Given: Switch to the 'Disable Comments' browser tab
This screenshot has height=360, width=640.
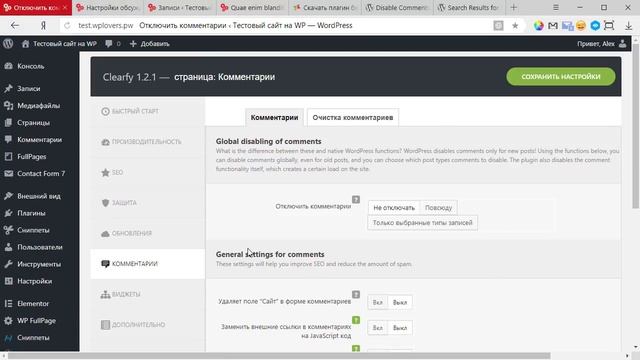Looking at the screenshot, I should tap(397, 7).
